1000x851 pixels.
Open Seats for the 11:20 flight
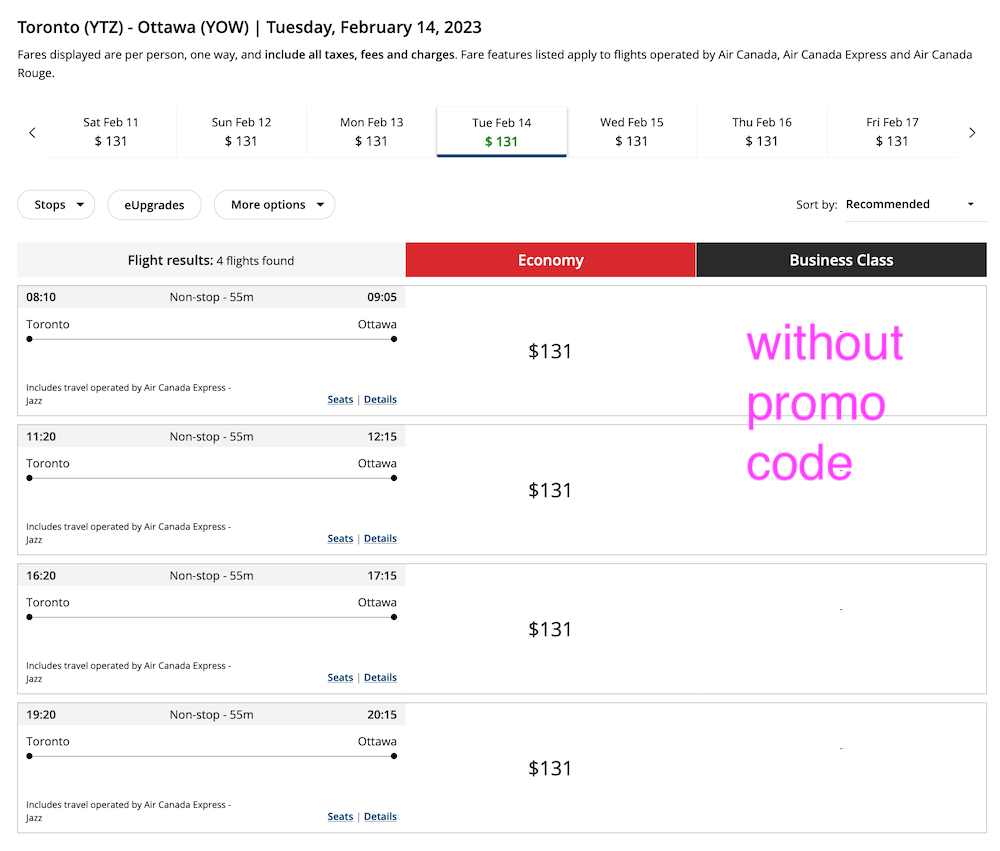[340, 538]
